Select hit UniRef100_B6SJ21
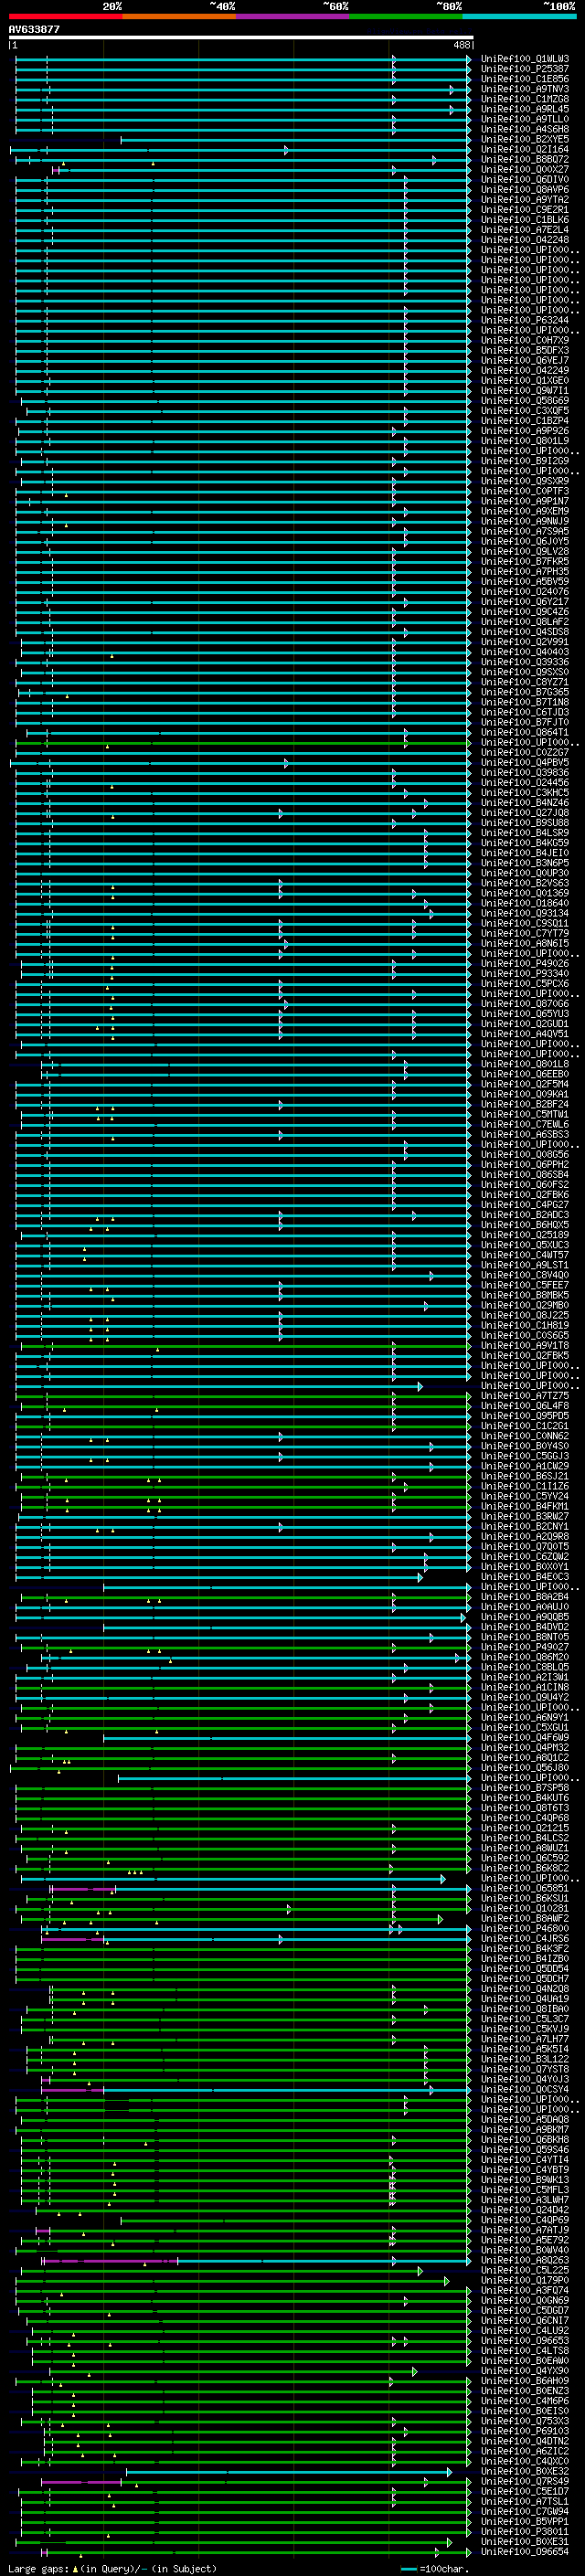Image resolution: width=585 pixels, height=2576 pixels. tap(525, 1476)
